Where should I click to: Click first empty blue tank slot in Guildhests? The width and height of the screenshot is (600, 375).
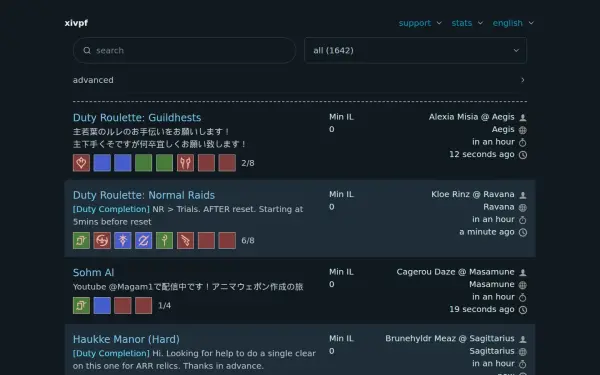(102, 163)
